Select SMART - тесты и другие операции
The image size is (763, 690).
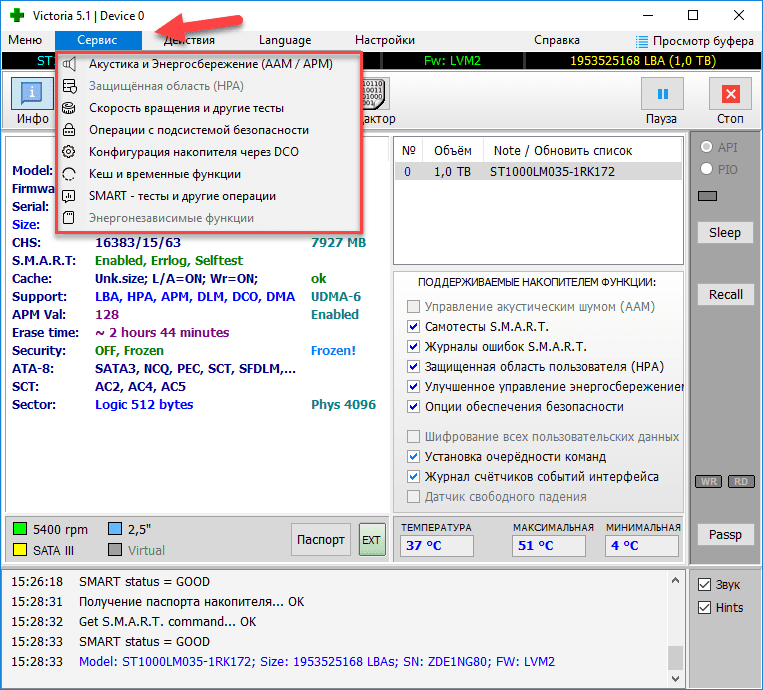click(210, 196)
